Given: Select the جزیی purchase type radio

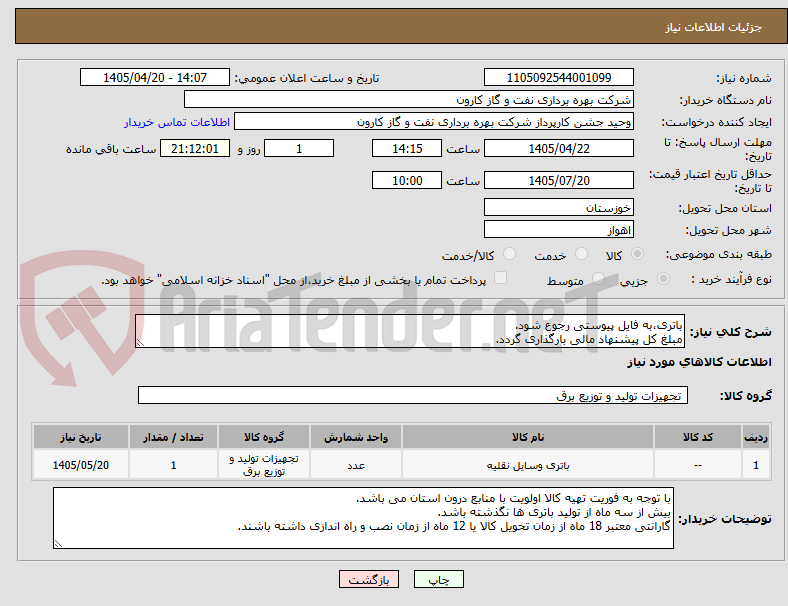Looking at the screenshot, I should click(x=663, y=278).
